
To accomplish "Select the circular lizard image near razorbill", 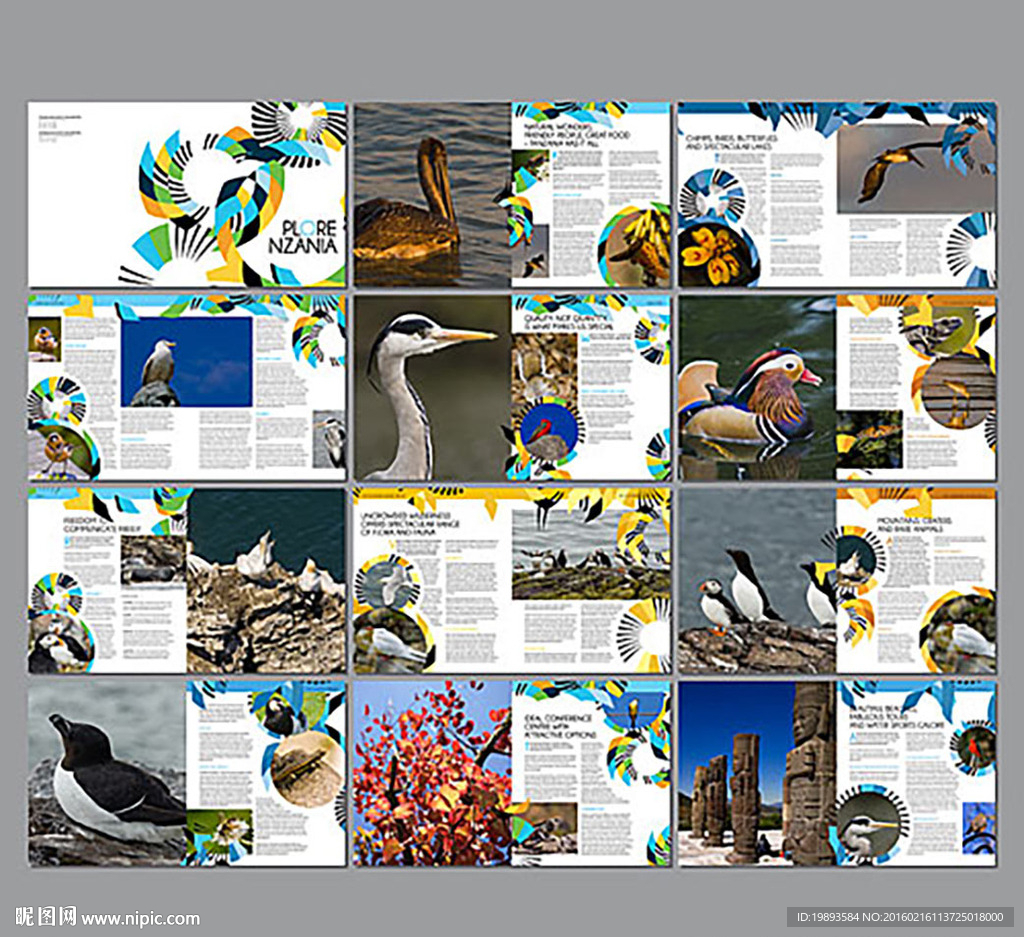I will (306, 769).
